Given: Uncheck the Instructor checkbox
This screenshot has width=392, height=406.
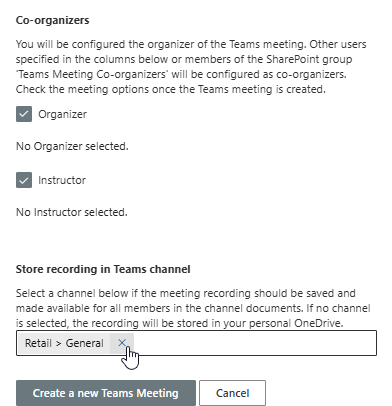Looking at the screenshot, I should pyautogui.click(x=24, y=180).
